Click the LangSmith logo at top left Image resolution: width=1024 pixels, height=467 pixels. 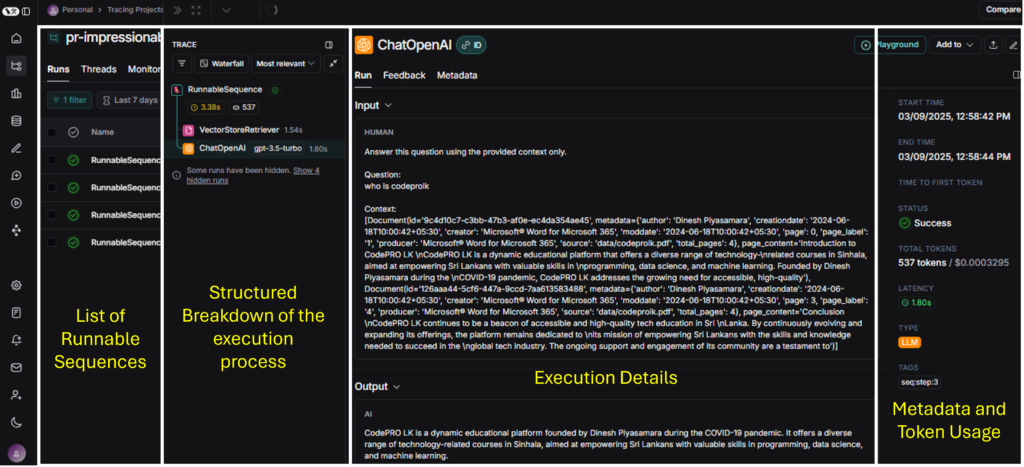(10, 11)
